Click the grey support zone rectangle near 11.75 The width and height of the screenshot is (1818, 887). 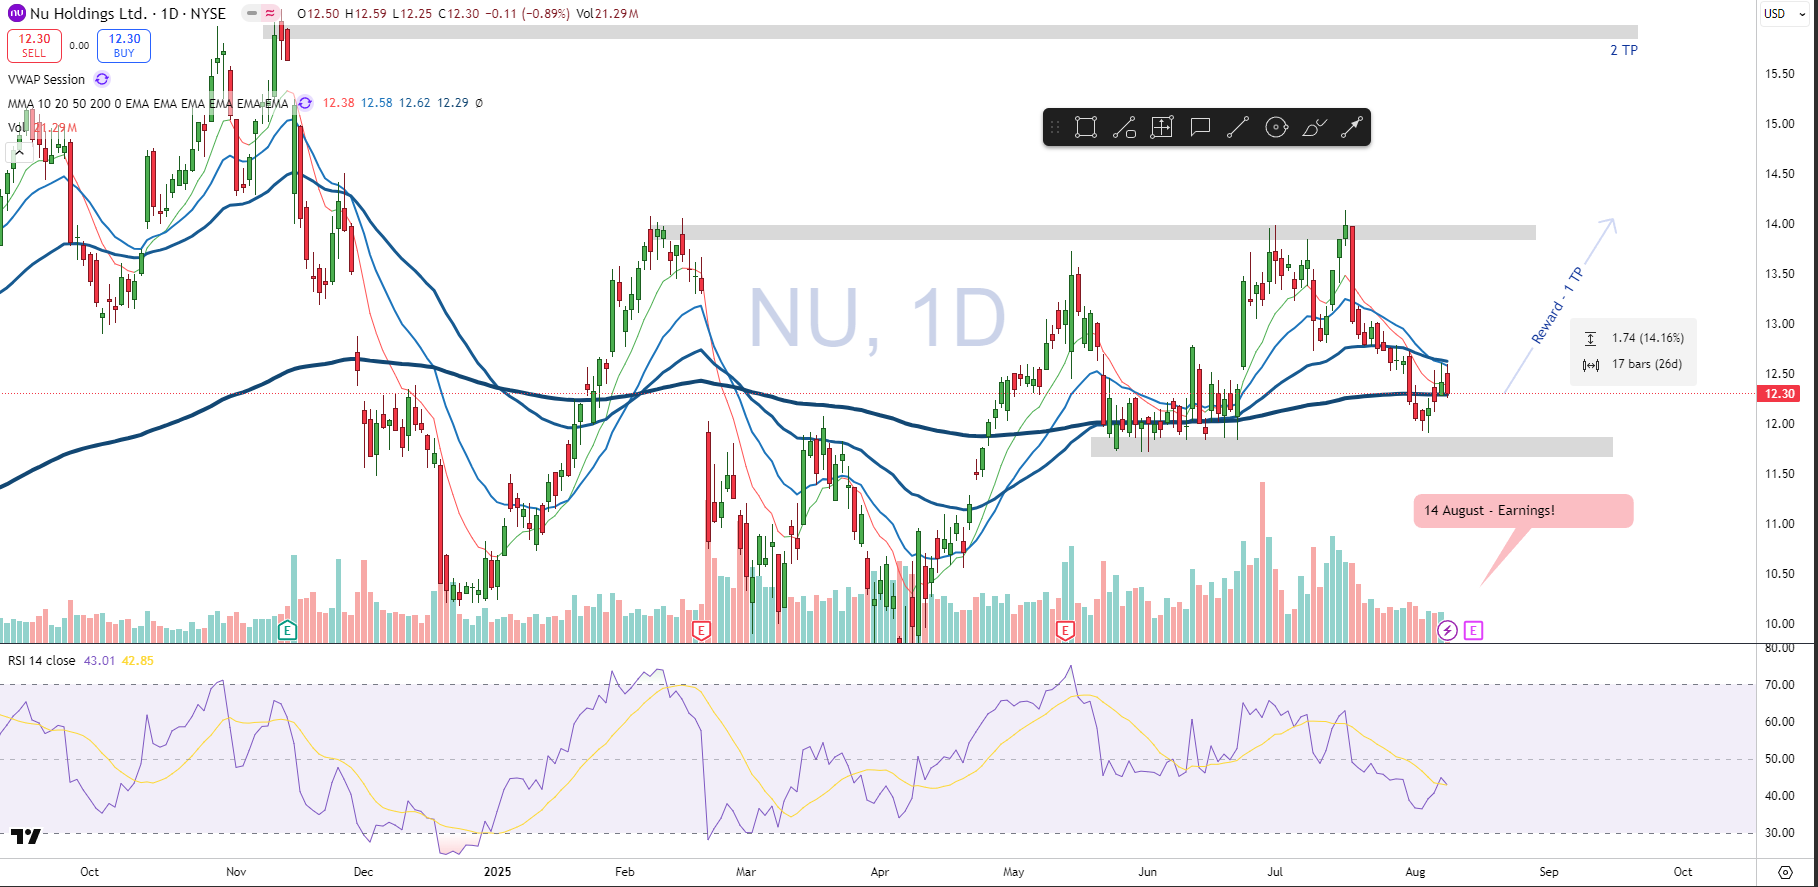click(x=1352, y=447)
